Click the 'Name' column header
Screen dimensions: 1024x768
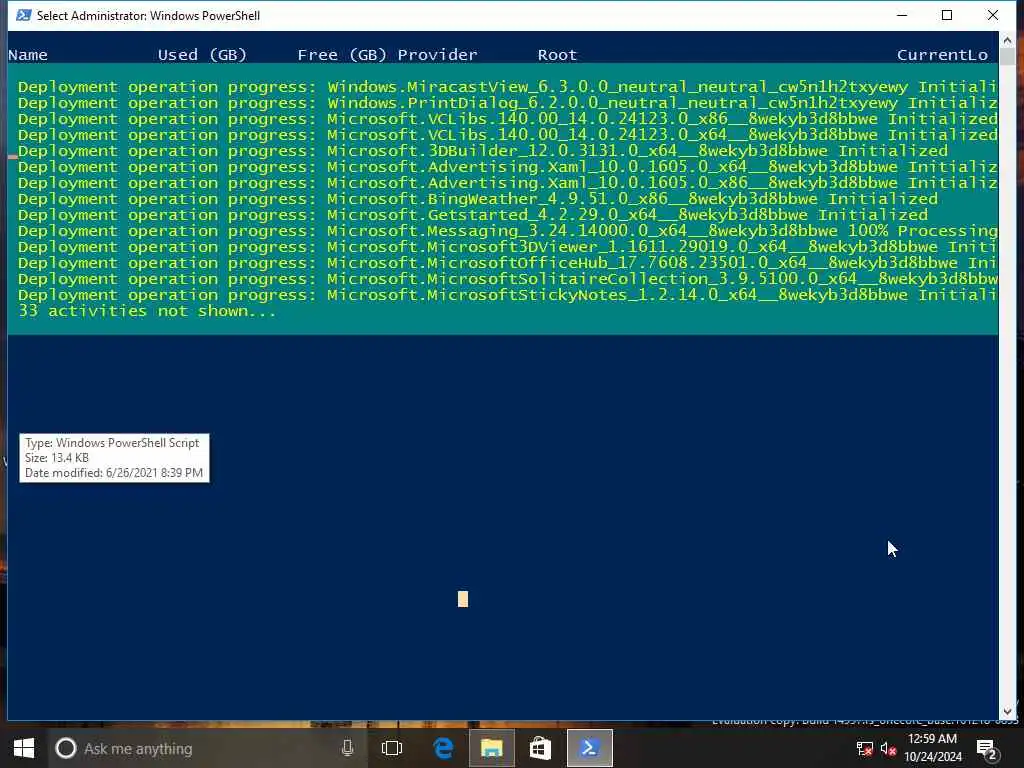tap(28, 55)
